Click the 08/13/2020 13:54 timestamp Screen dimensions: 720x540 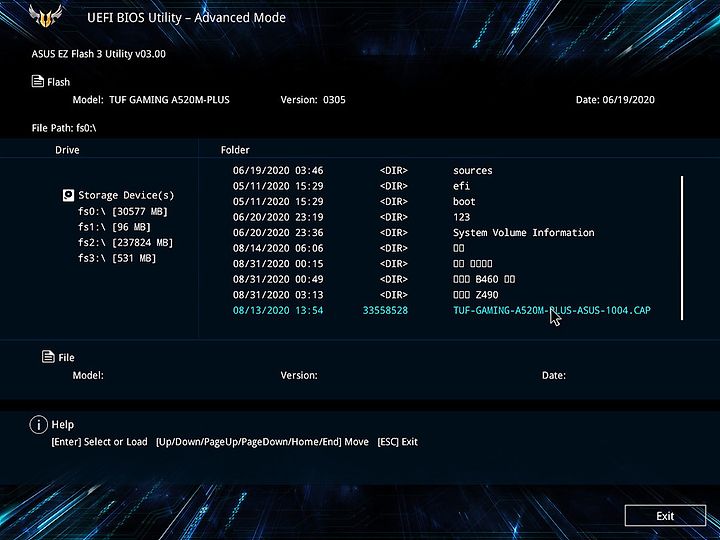click(278, 310)
